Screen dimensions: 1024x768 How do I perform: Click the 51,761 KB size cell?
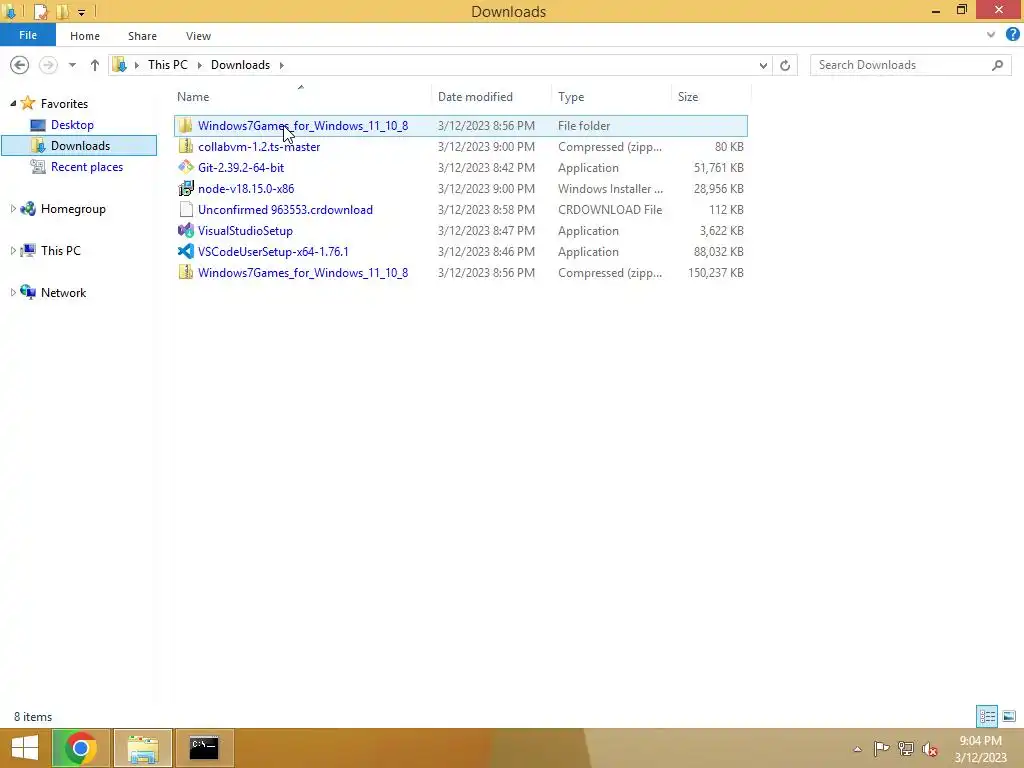[x=718, y=168]
